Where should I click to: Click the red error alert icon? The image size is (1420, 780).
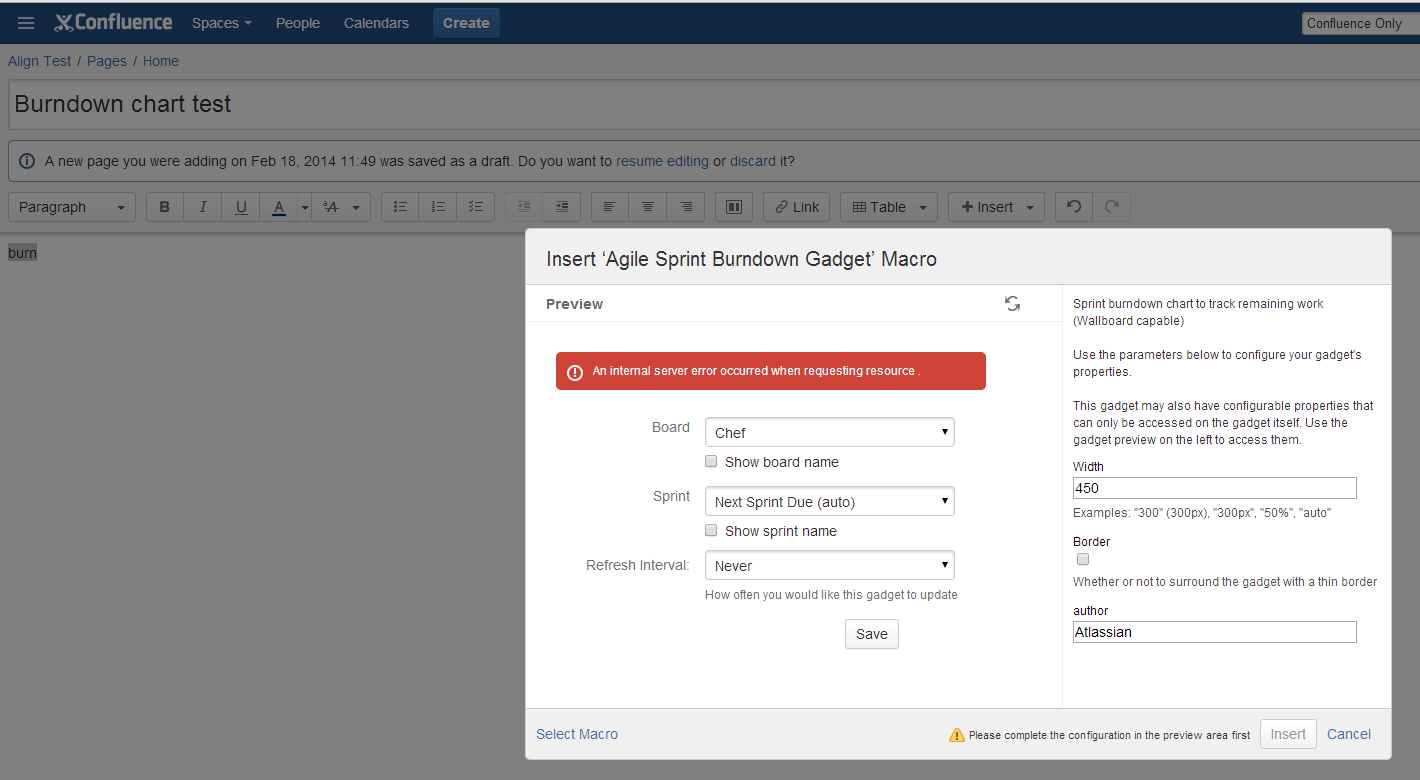pos(575,372)
